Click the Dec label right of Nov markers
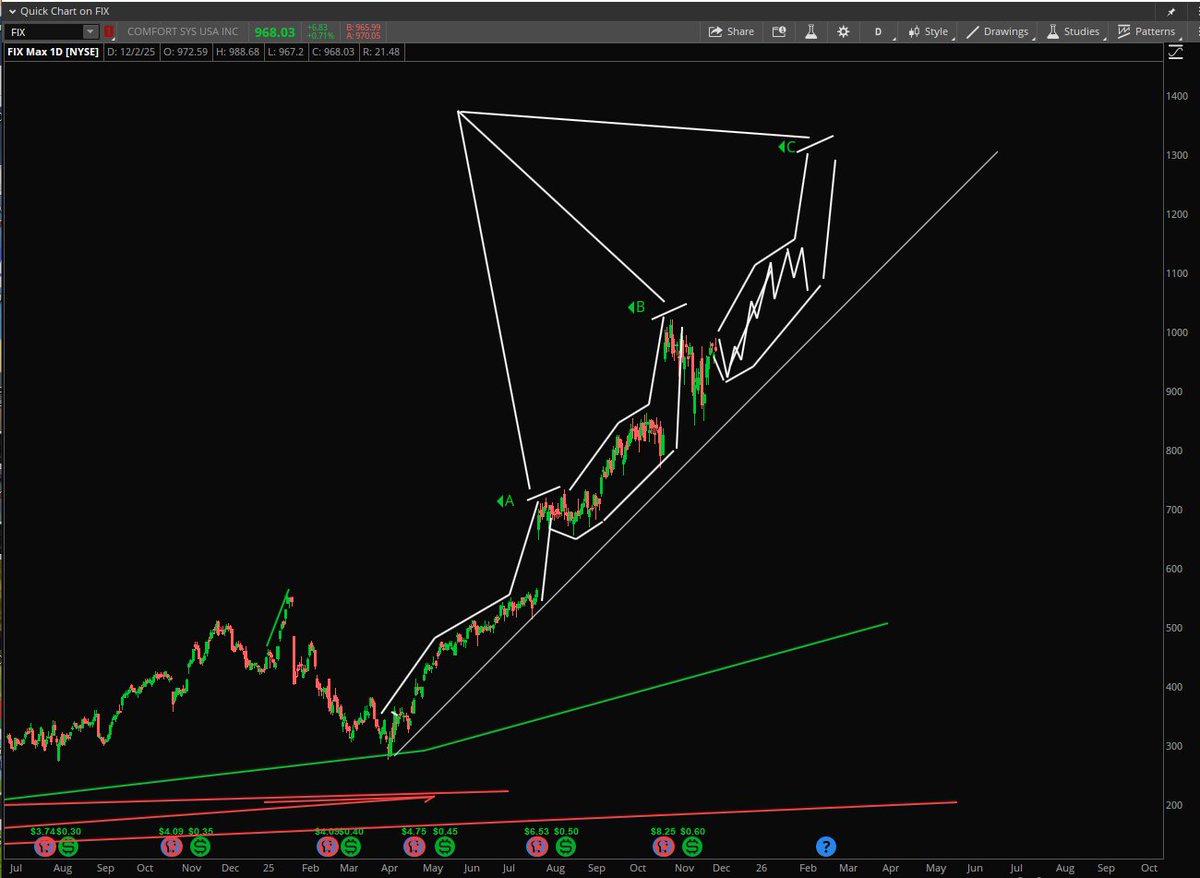The image size is (1200, 878). pos(723,869)
